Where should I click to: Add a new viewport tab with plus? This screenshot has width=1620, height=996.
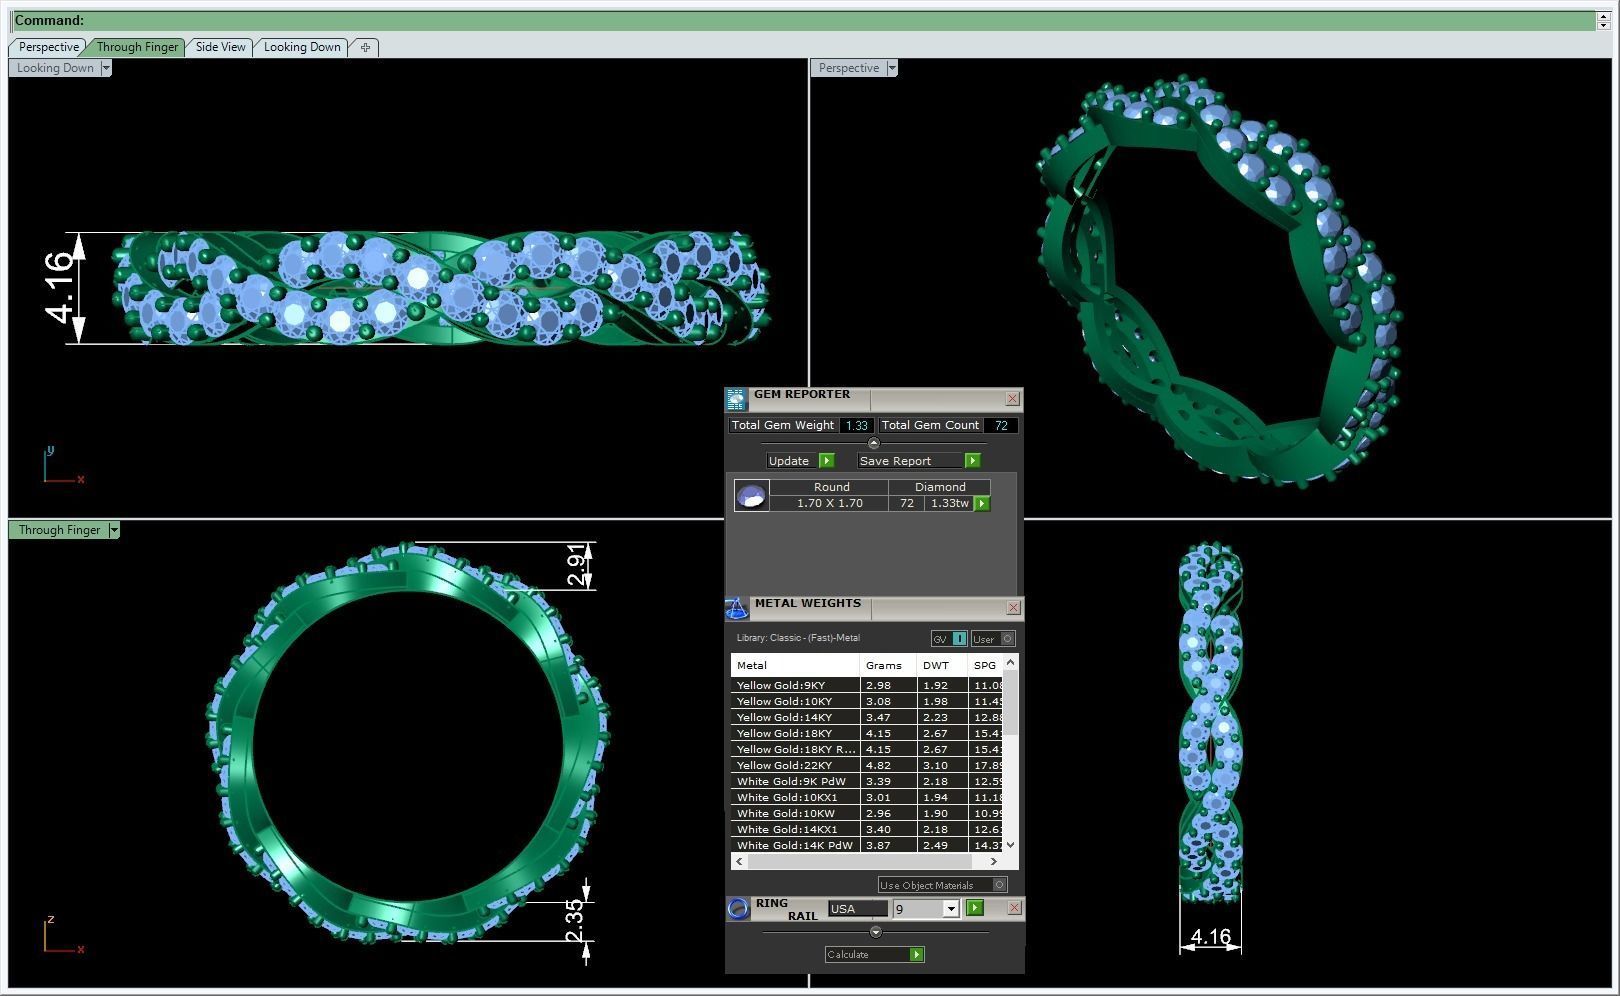point(365,47)
